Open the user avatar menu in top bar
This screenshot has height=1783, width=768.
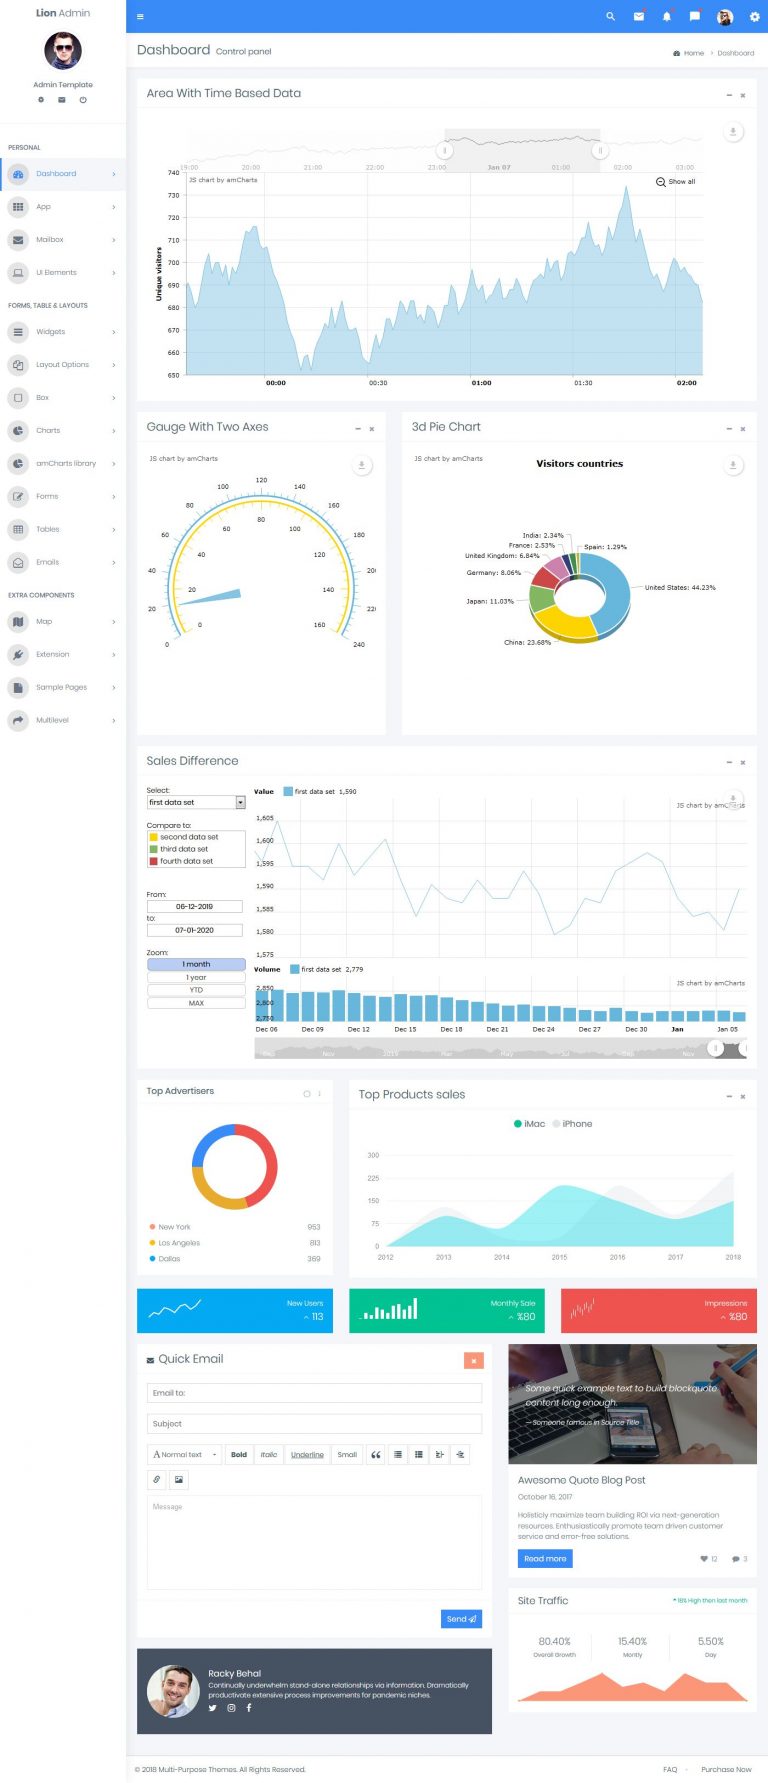[725, 17]
